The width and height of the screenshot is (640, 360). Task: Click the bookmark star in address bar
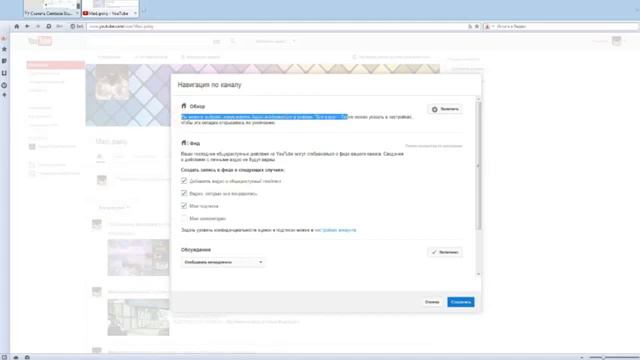(476, 26)
